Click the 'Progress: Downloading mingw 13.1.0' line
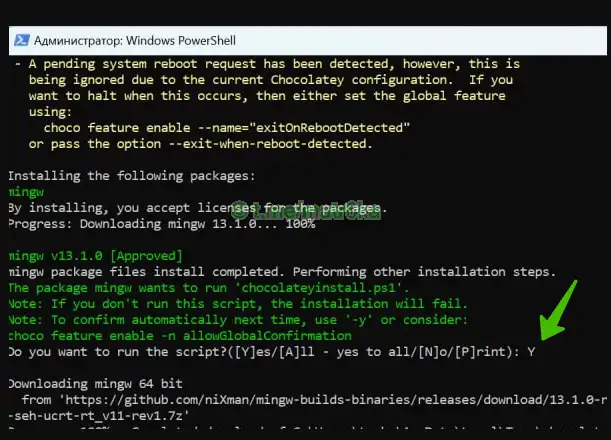Viewport: 611px width, 440px height. click(x=162, y=224)
